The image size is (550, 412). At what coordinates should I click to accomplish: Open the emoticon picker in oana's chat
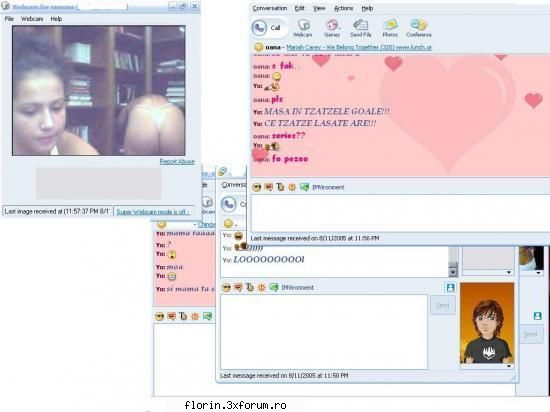click(257, 188)
